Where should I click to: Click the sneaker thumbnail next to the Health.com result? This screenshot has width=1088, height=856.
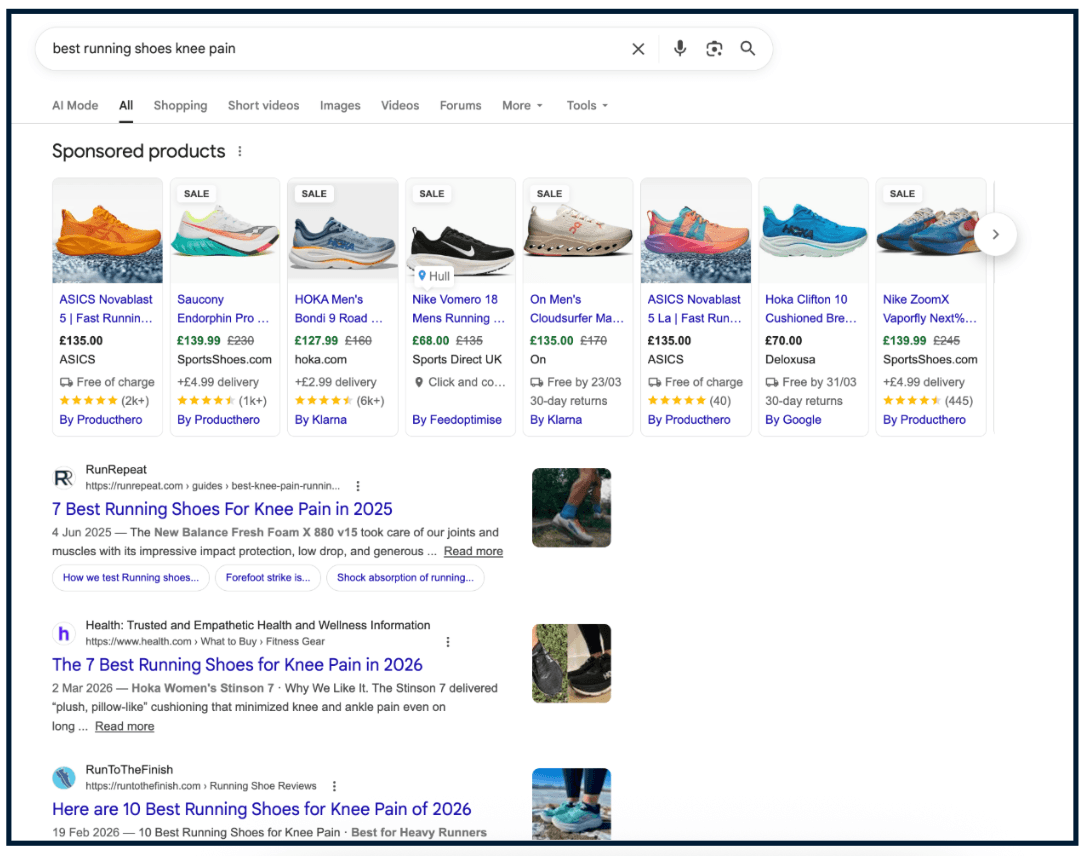tap(571, 663)
